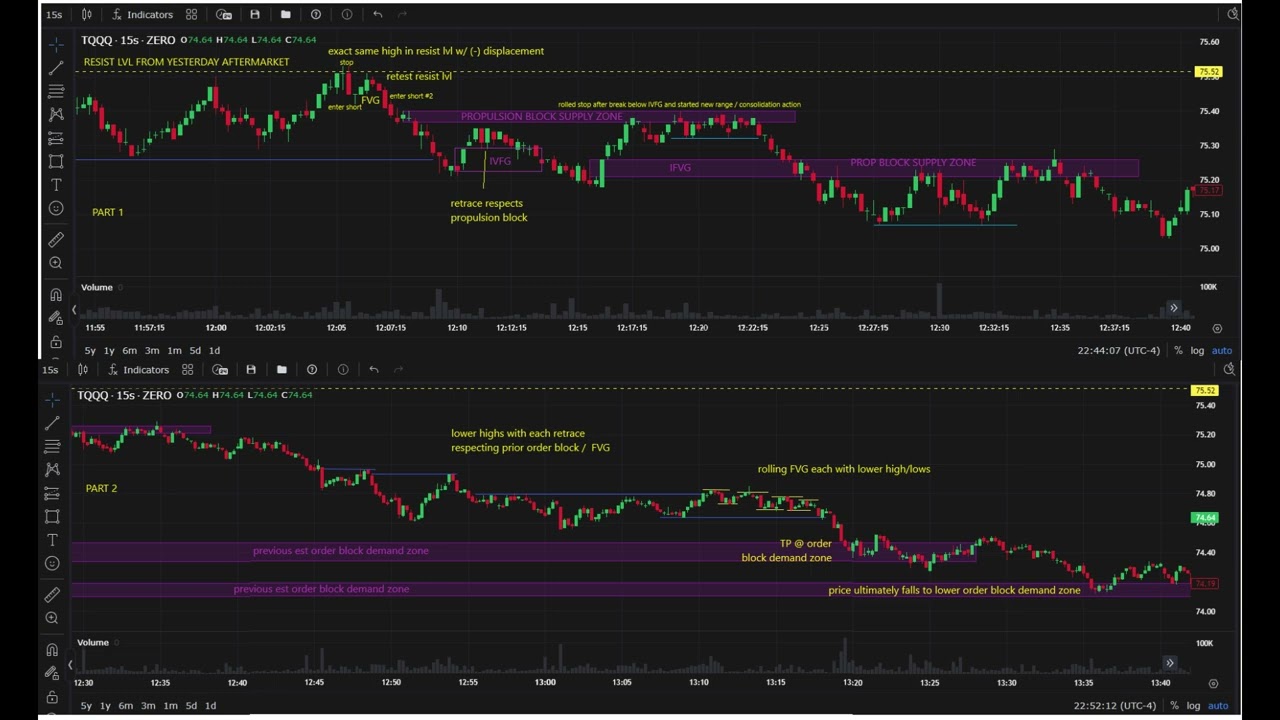Click the replay/alert icon in top chart toolbar
Image resolution: width=1280 pixels, height=720 pixels.
coord(224,14)
